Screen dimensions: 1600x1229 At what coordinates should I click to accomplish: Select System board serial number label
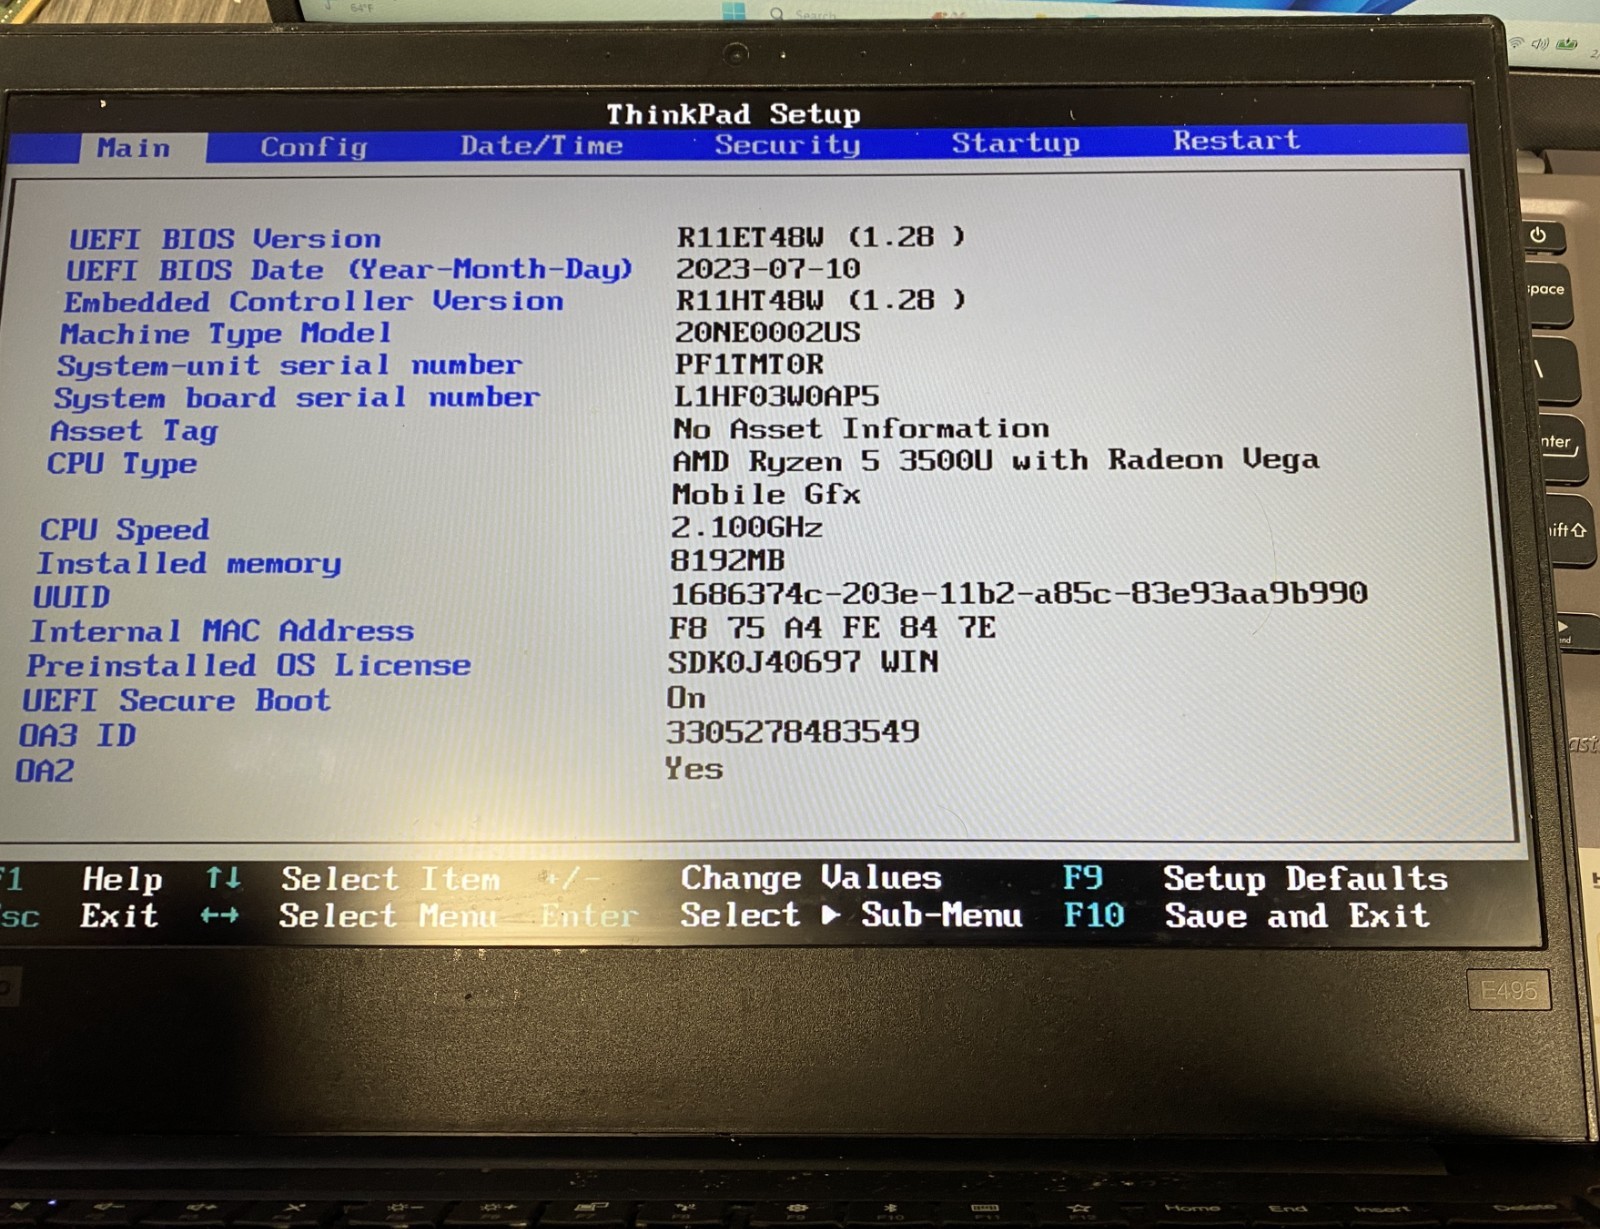[297, 398]
